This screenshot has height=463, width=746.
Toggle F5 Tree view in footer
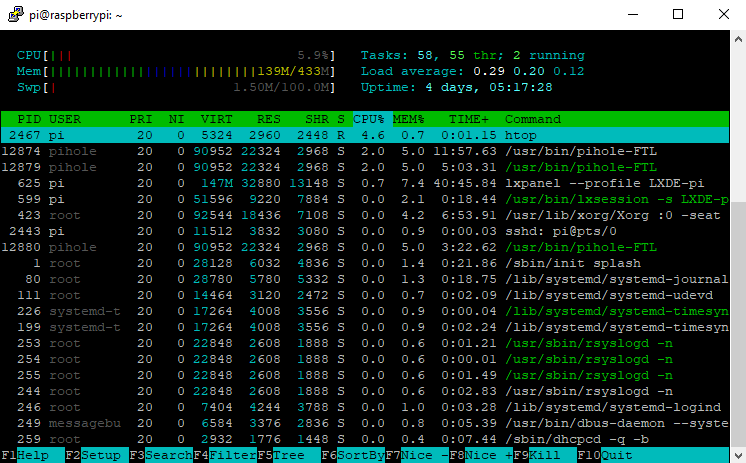(290, 455)
